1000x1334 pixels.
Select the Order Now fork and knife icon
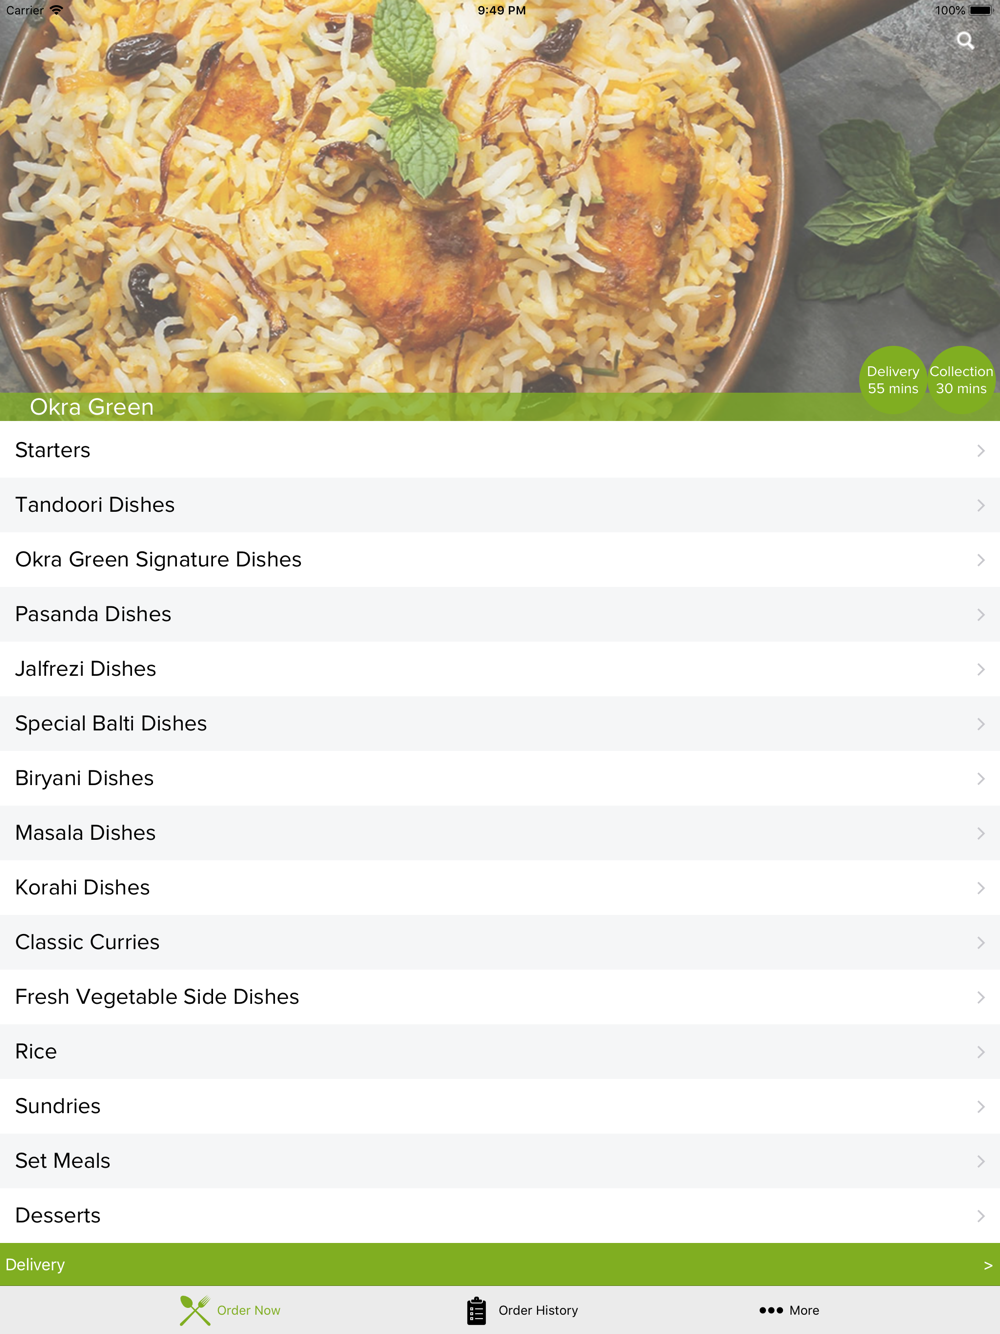pyautogui.click(x=195, y=1310)
